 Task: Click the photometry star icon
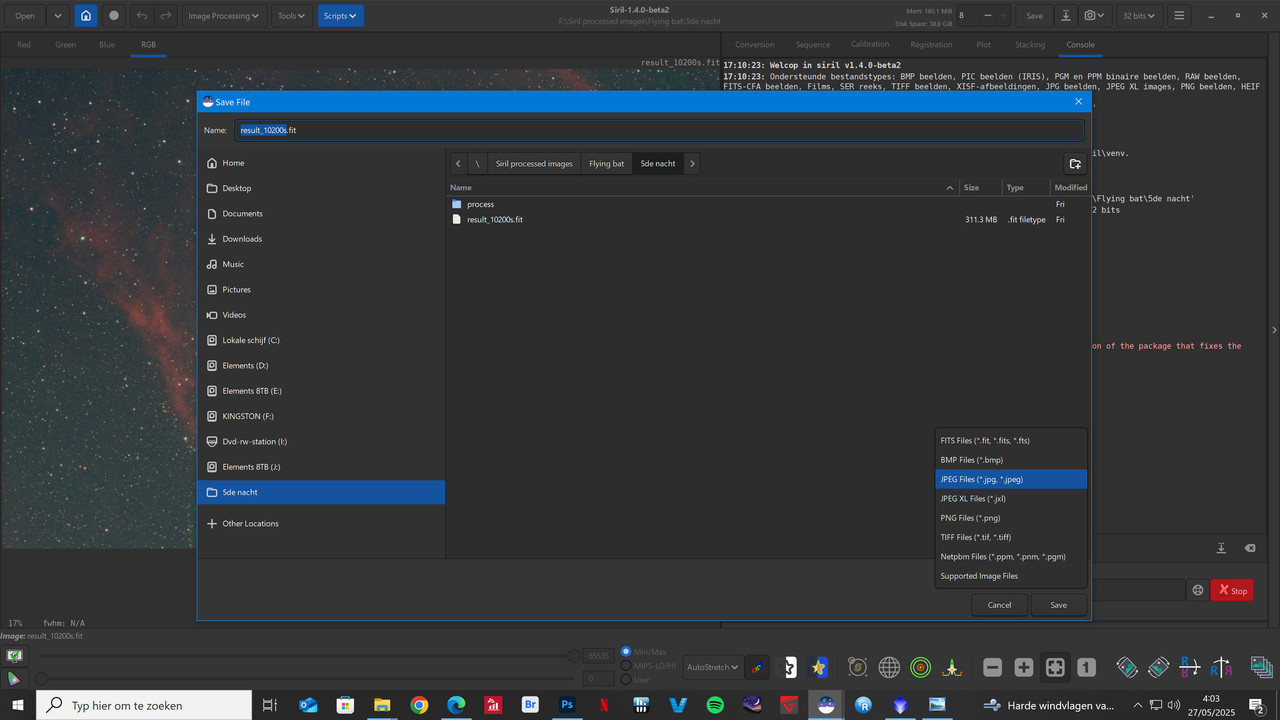click(x=820, y=667)
